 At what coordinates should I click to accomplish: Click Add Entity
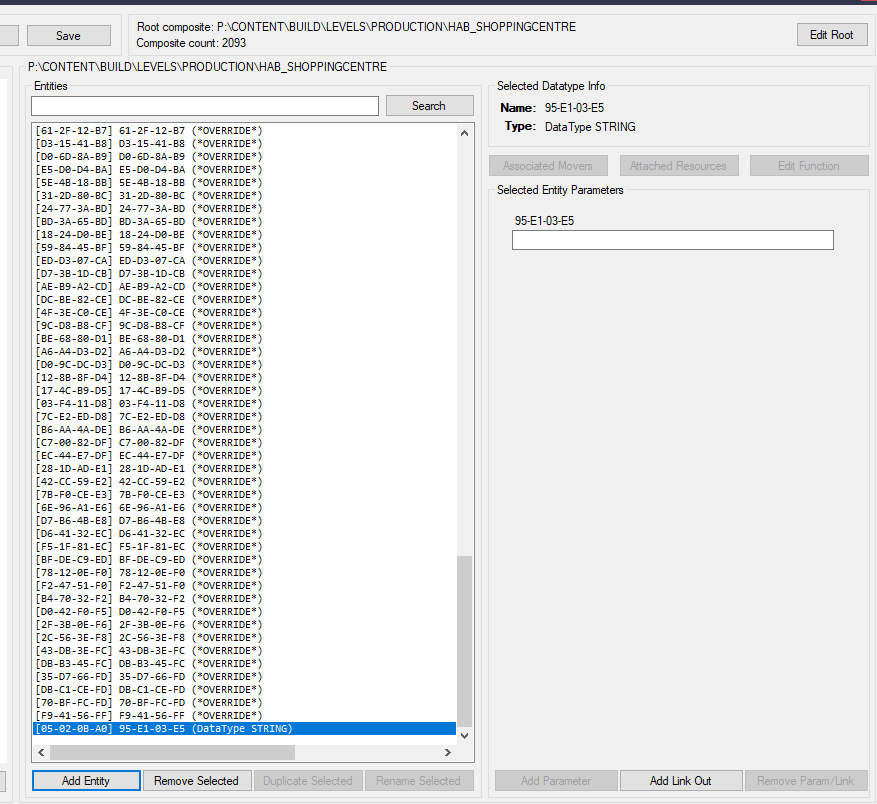point(85,780)
